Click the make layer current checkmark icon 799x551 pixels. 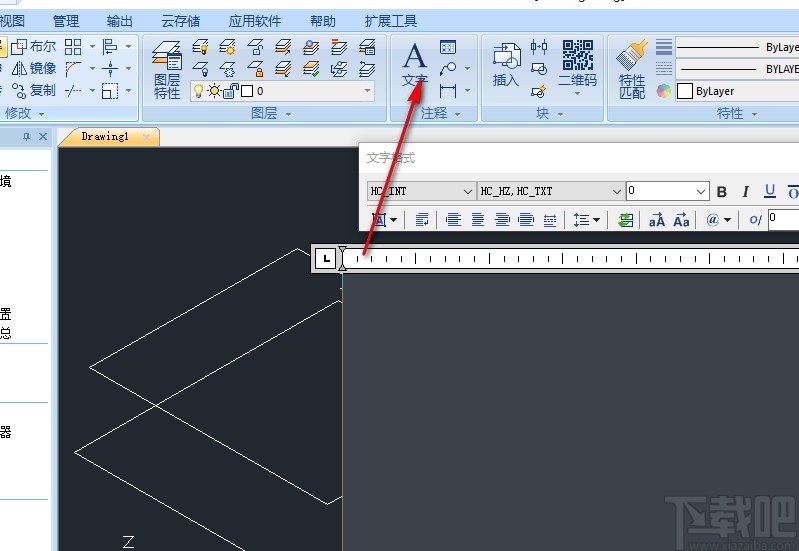click(311, 69)
